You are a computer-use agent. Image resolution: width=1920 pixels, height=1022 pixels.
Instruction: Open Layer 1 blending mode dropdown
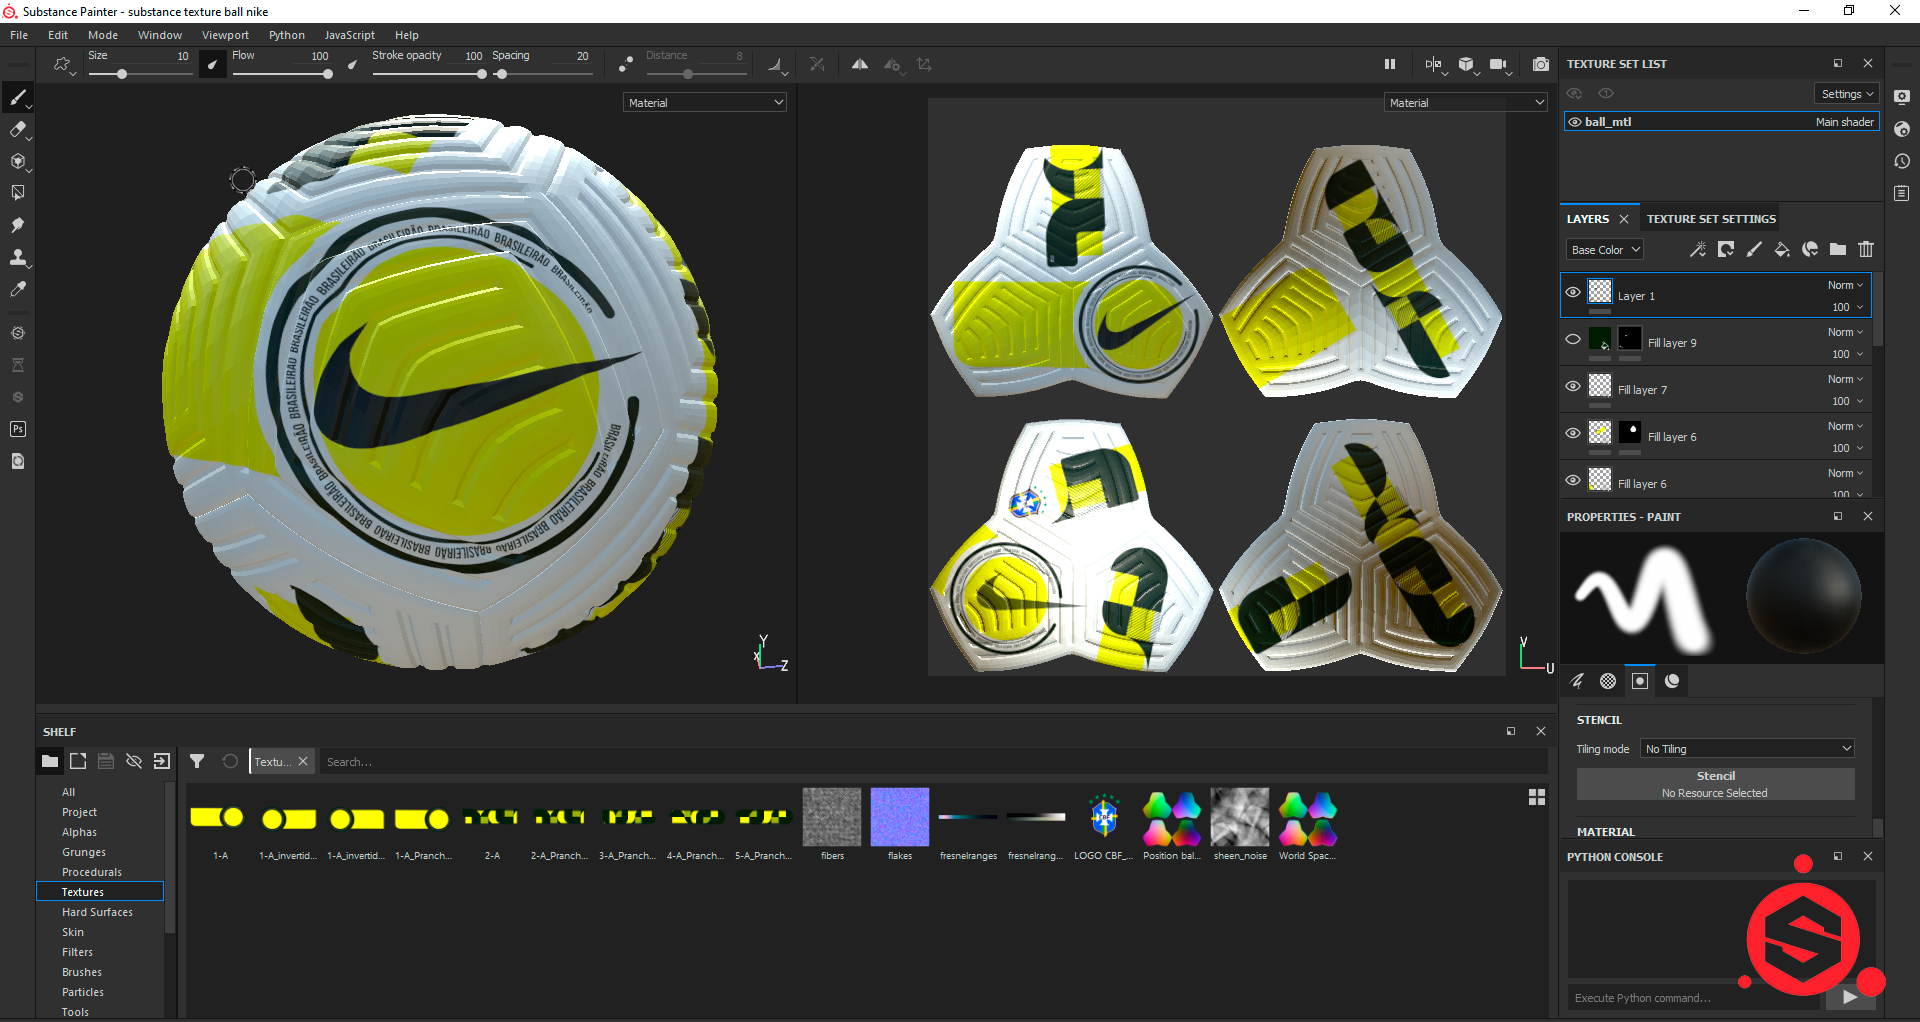(x=1846, y=285)
